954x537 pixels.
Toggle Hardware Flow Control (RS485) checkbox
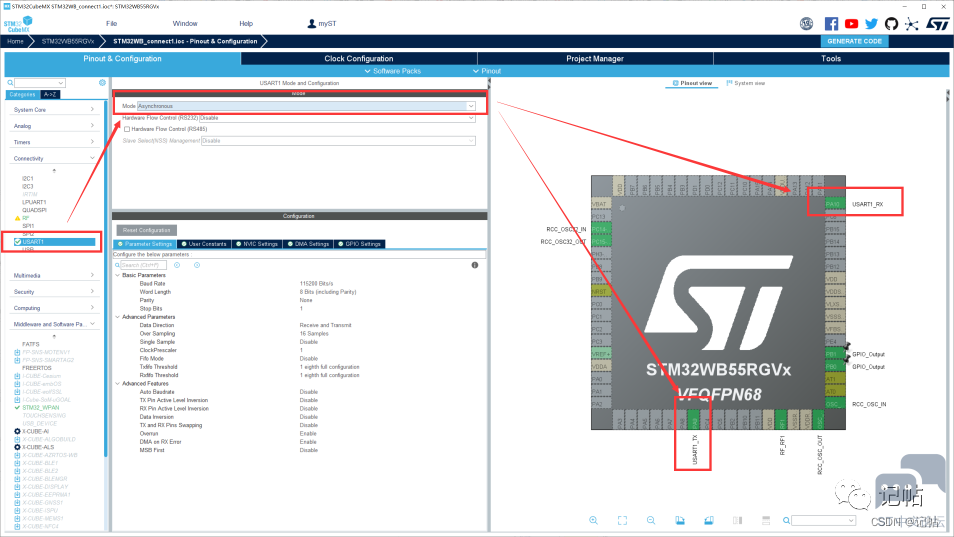tap(127, 129)
